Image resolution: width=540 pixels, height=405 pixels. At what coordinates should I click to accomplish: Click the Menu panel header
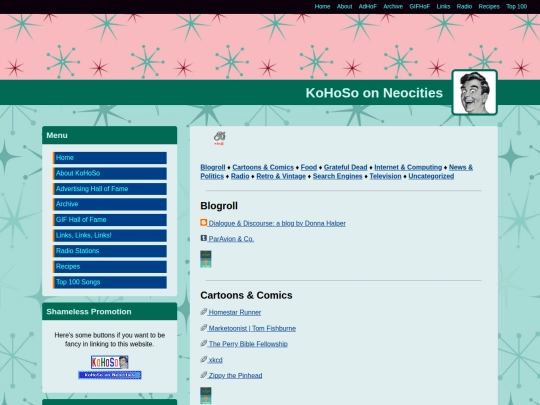(x=110, y=135)
